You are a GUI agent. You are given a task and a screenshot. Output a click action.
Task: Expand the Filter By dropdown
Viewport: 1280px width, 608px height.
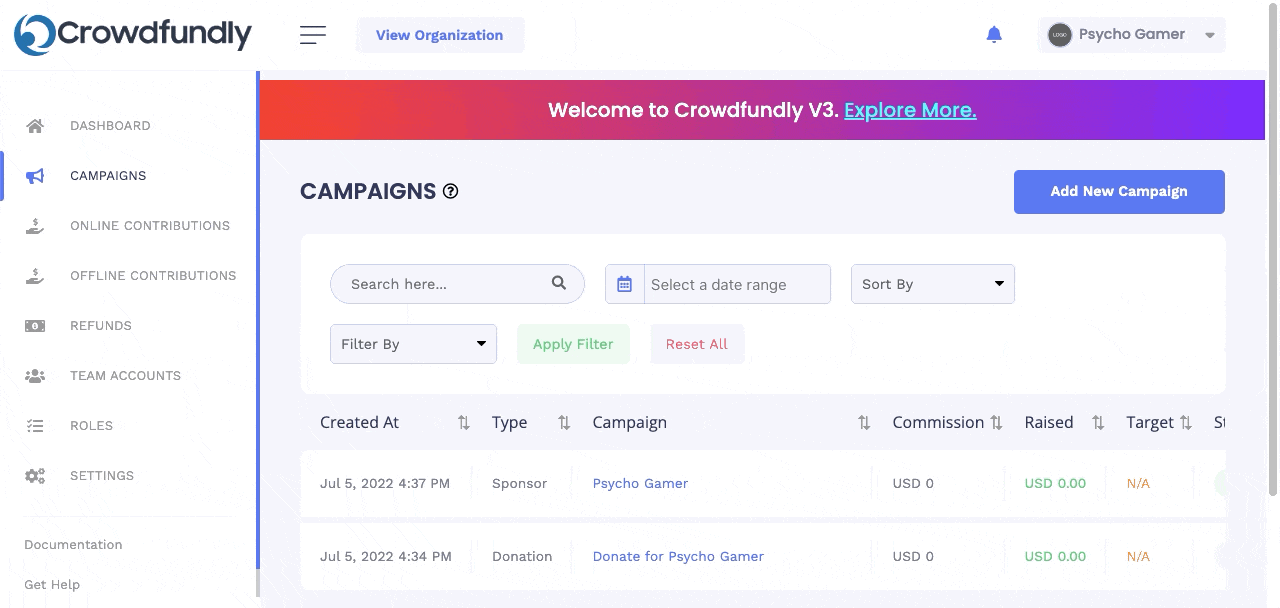point(413,344)
